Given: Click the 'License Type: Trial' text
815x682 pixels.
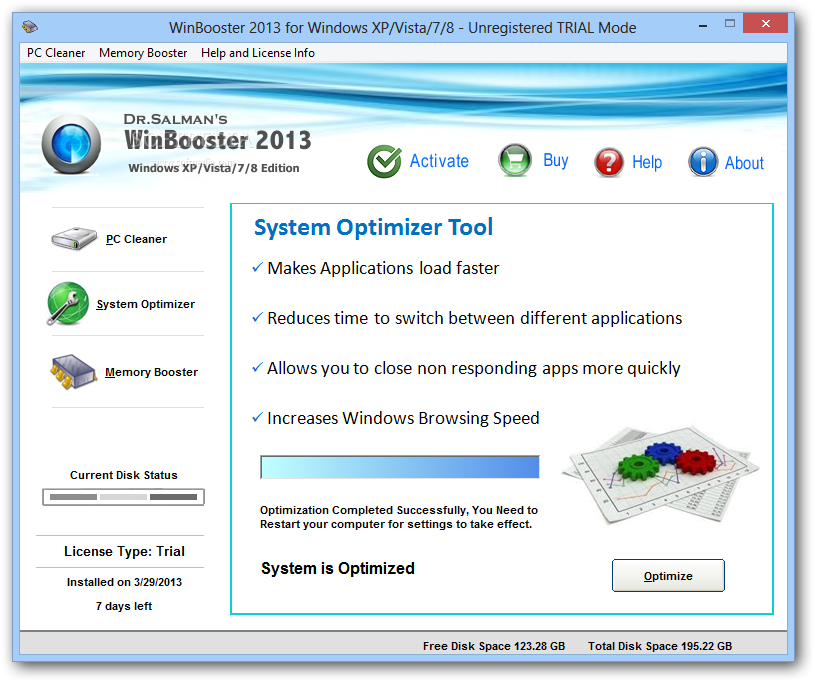Looking at the screenshot, I should coord(124,552).
